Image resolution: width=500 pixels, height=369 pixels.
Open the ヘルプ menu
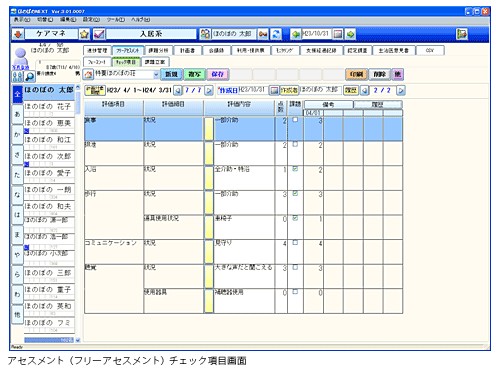coord(140,20)
